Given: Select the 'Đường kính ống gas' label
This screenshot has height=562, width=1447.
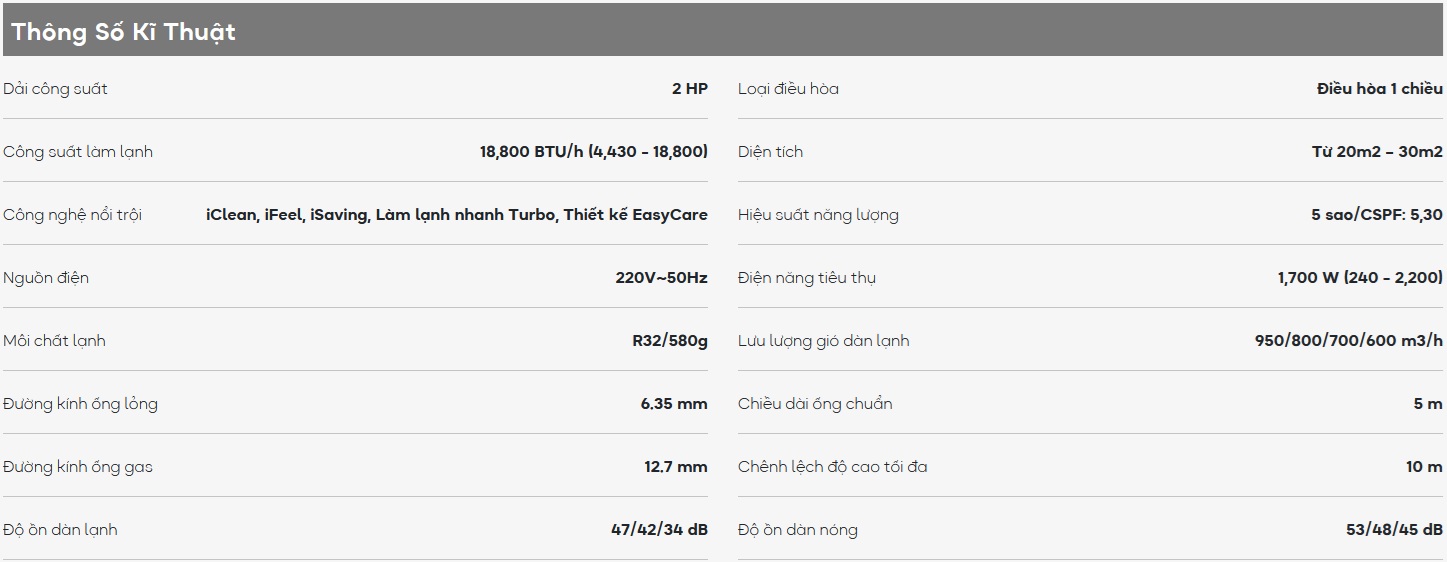Looking at the screenshot, I should [78, 467].
